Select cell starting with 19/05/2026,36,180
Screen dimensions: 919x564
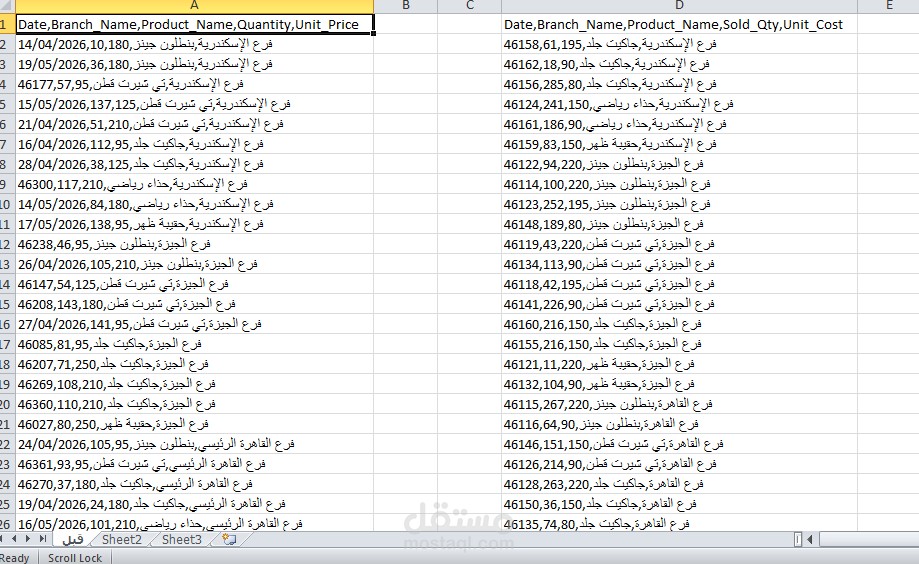[x=194, y=64]
